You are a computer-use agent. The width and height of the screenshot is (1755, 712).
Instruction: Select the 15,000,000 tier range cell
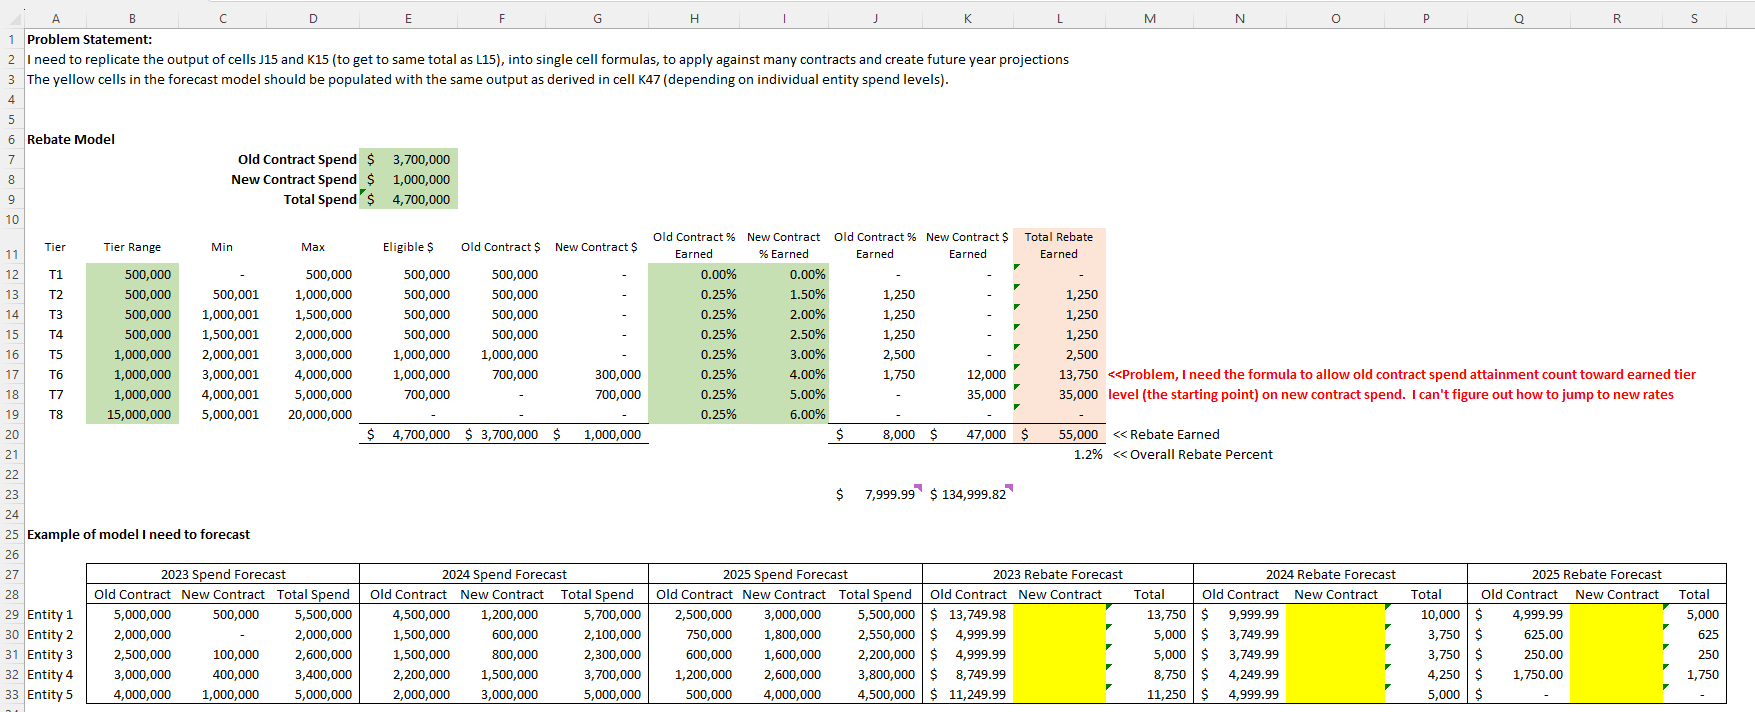point(133,414)
